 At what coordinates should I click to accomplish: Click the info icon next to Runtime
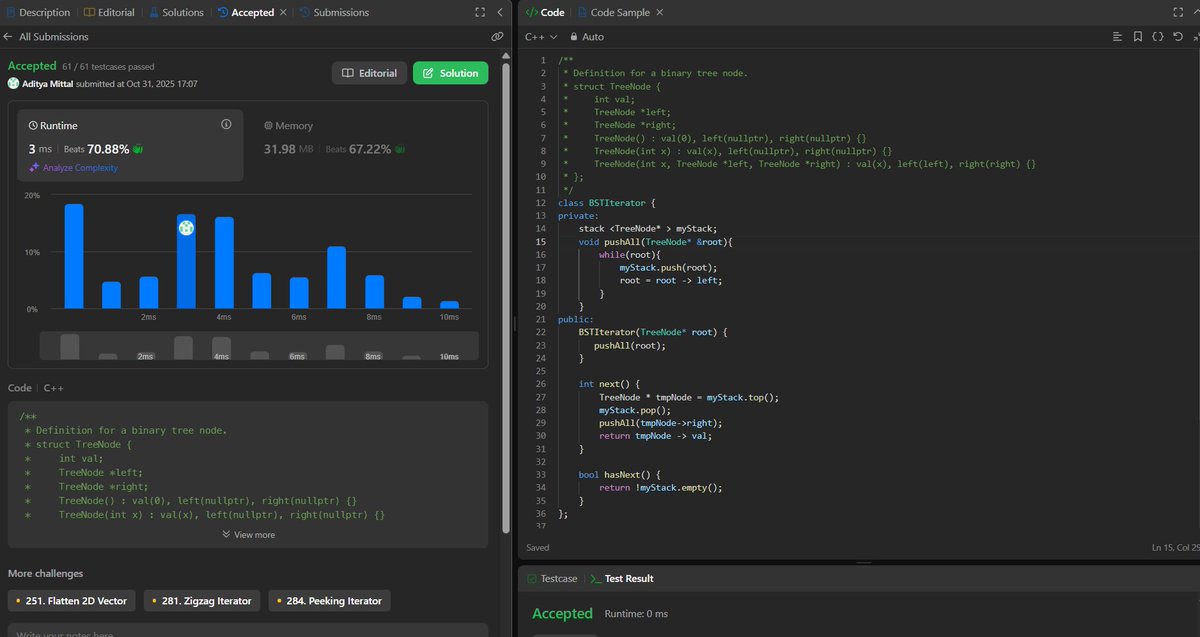226,124
